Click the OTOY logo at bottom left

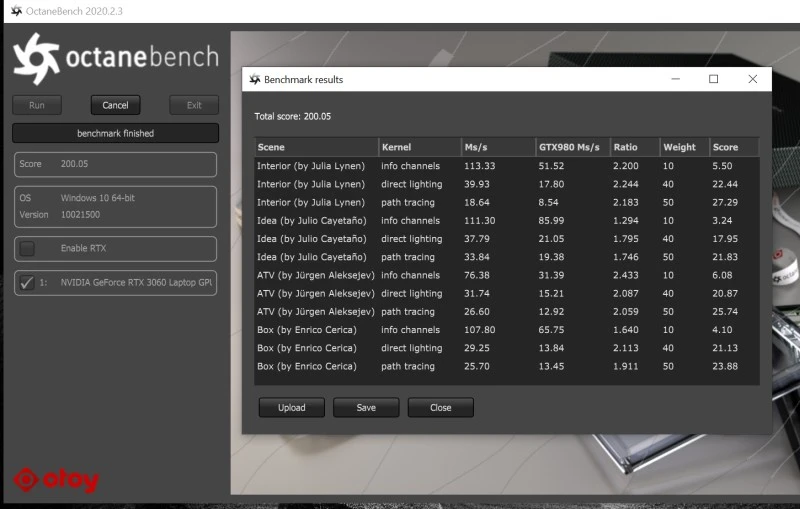pyautogui.click(x=56, y=480)
